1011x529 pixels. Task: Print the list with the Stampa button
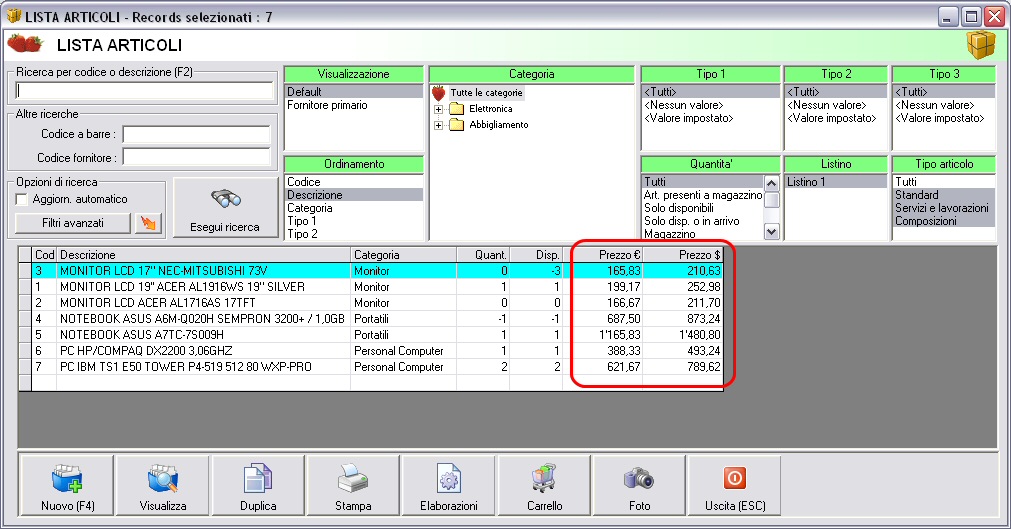(353, 485)
